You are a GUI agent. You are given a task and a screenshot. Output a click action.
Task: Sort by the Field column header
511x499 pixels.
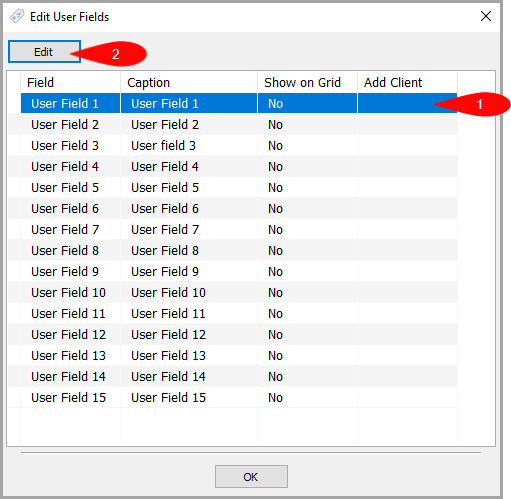click(x=70, y=82)
